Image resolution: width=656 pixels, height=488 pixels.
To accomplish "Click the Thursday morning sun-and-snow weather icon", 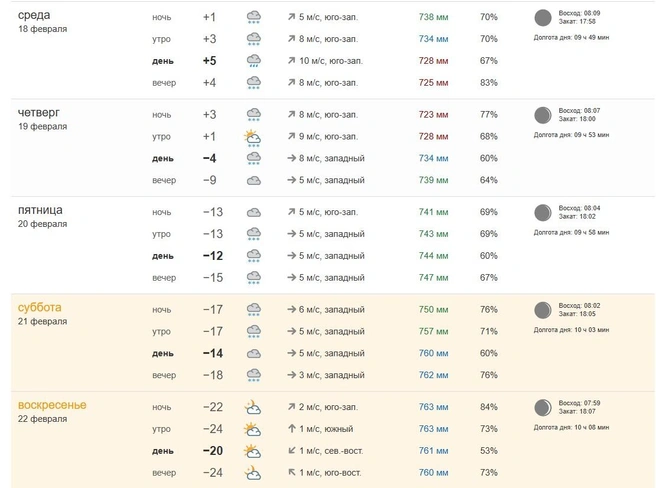I will (253, 137).
